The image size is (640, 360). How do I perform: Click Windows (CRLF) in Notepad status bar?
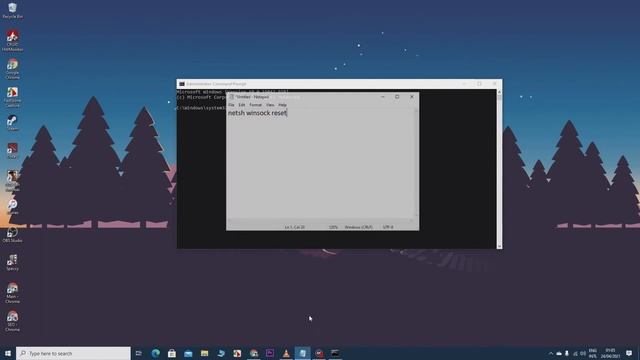358,227
